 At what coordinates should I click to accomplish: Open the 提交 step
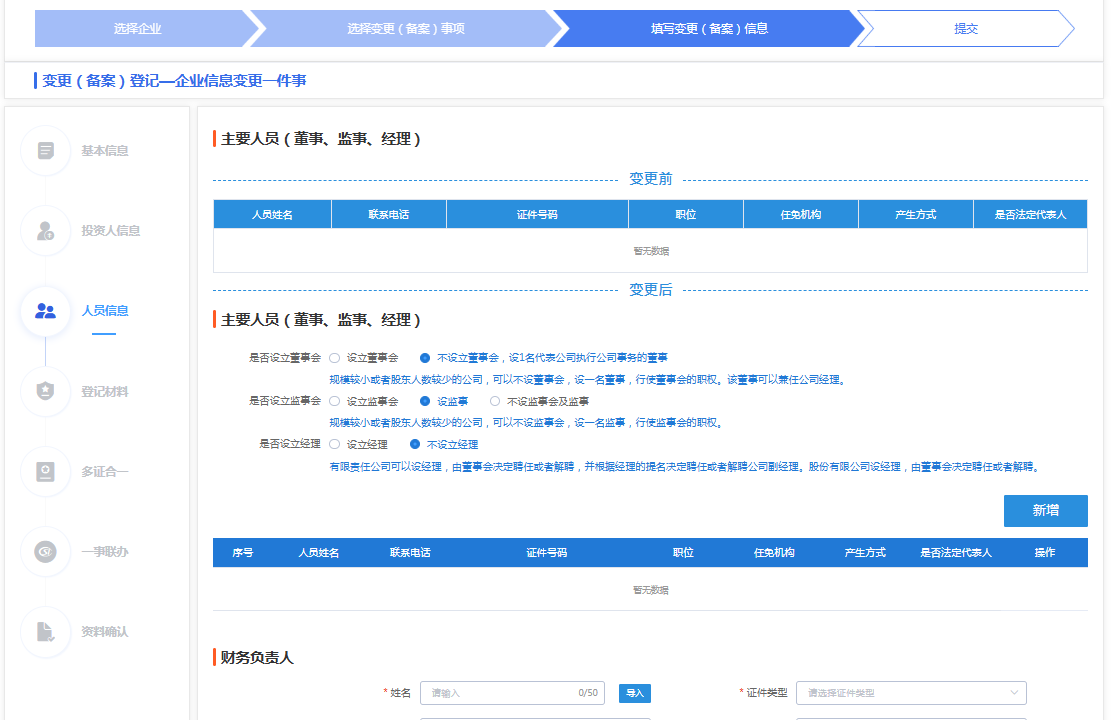click(965, 29)
